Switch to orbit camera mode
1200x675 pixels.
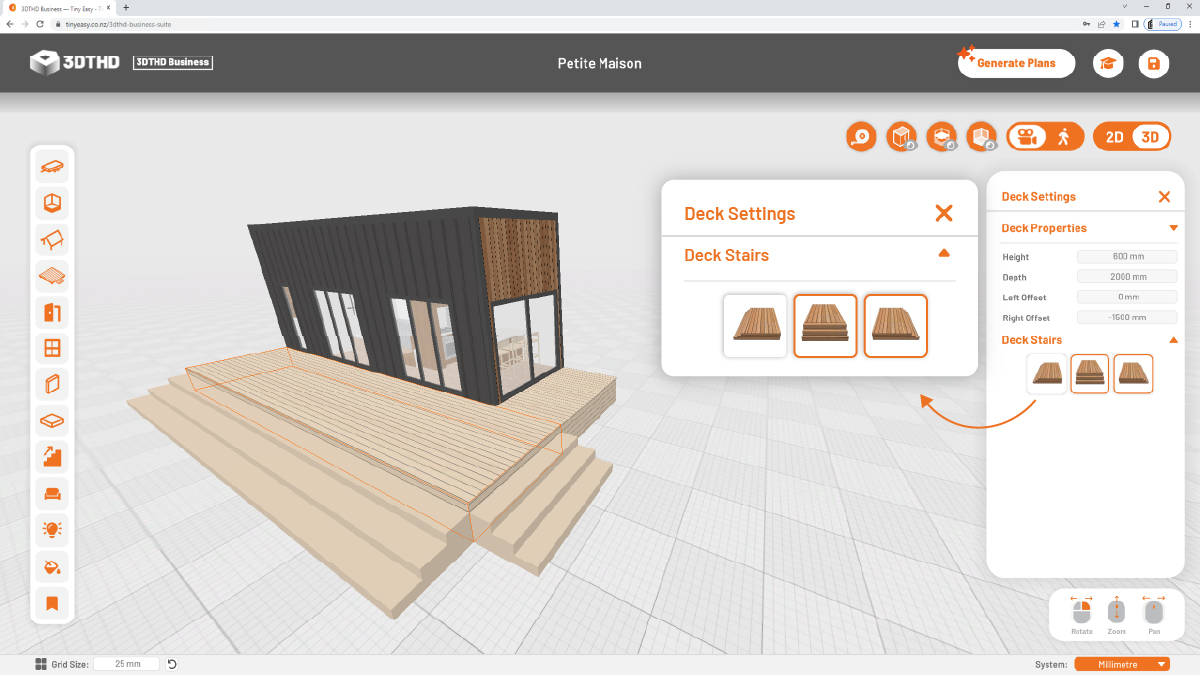1025,137
